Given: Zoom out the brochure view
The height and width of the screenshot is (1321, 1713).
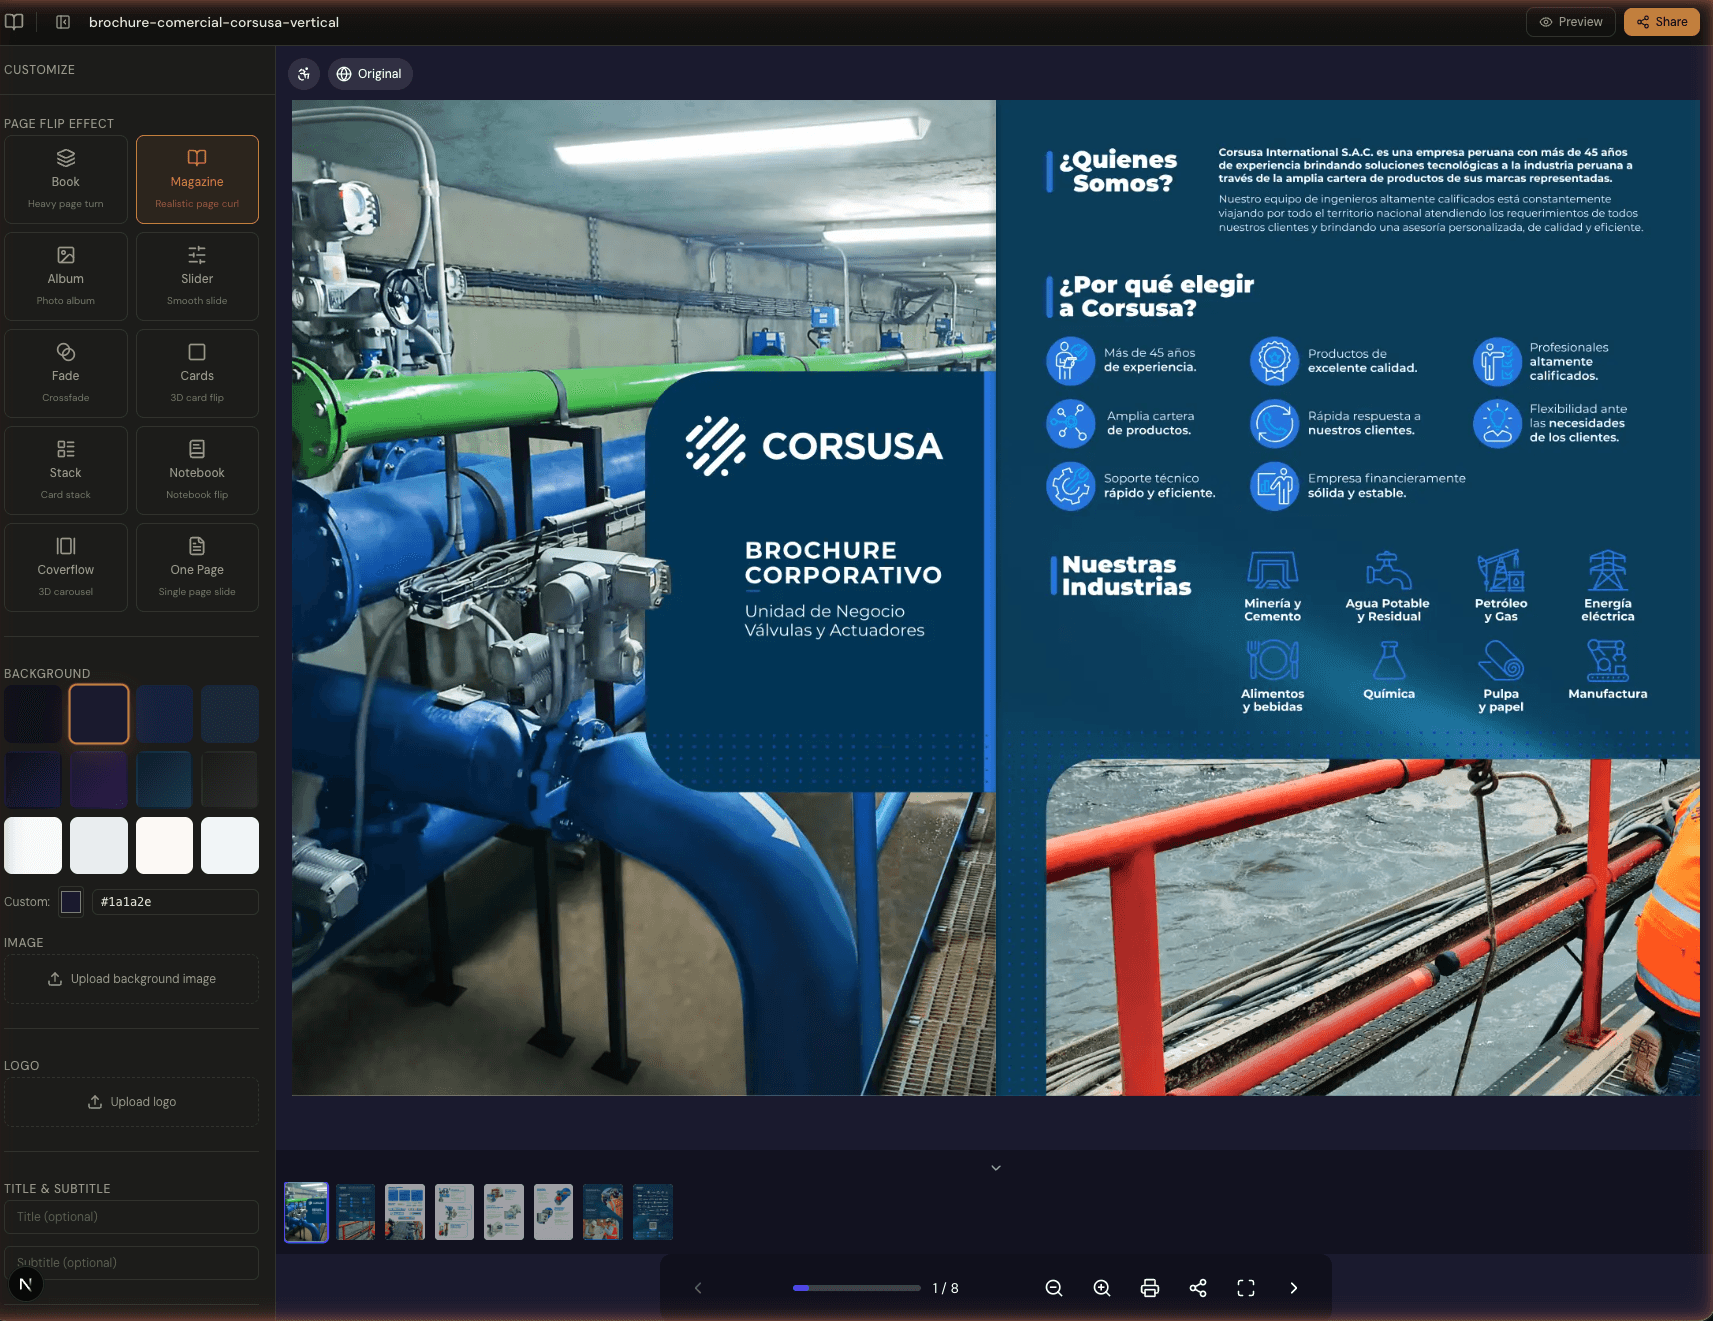Looking at the screenshot, I should (1054, 1288).
